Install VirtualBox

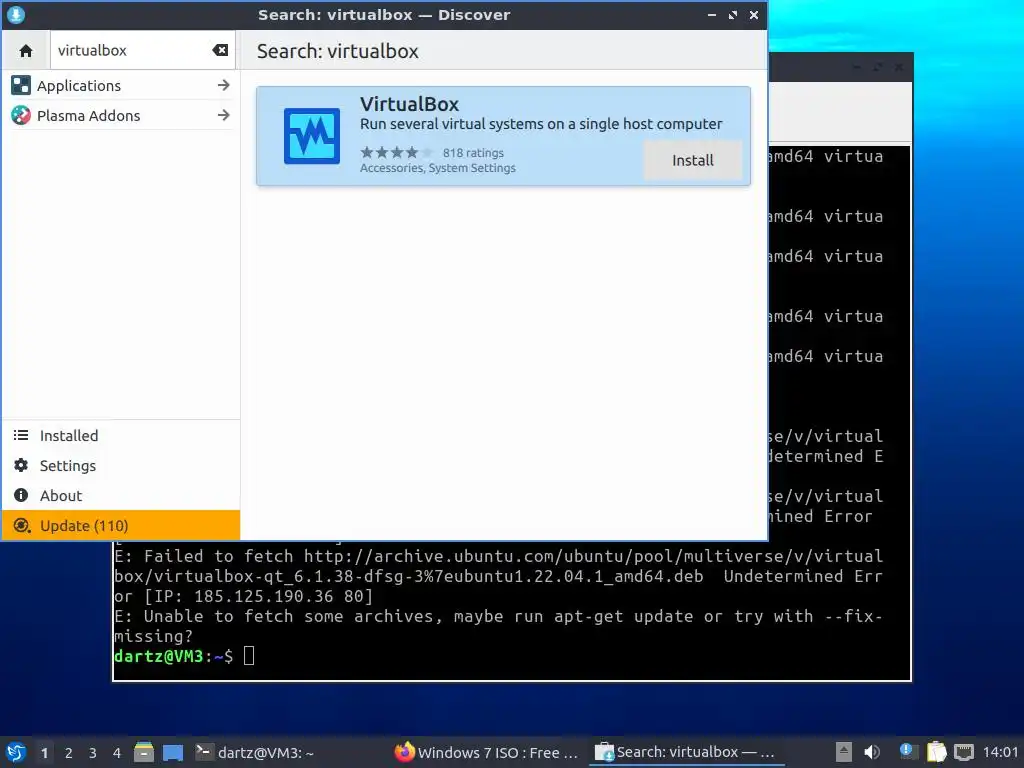pos(693,160)
